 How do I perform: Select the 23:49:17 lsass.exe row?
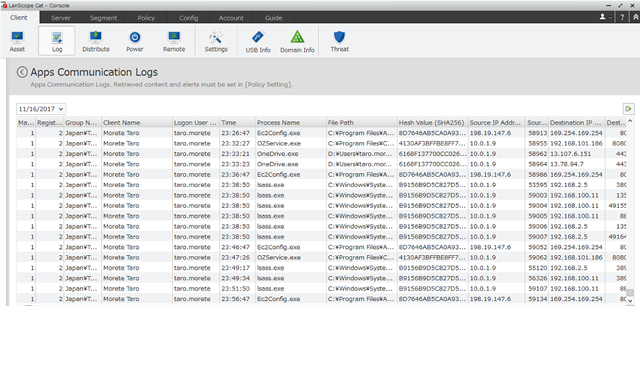(321, 268)
